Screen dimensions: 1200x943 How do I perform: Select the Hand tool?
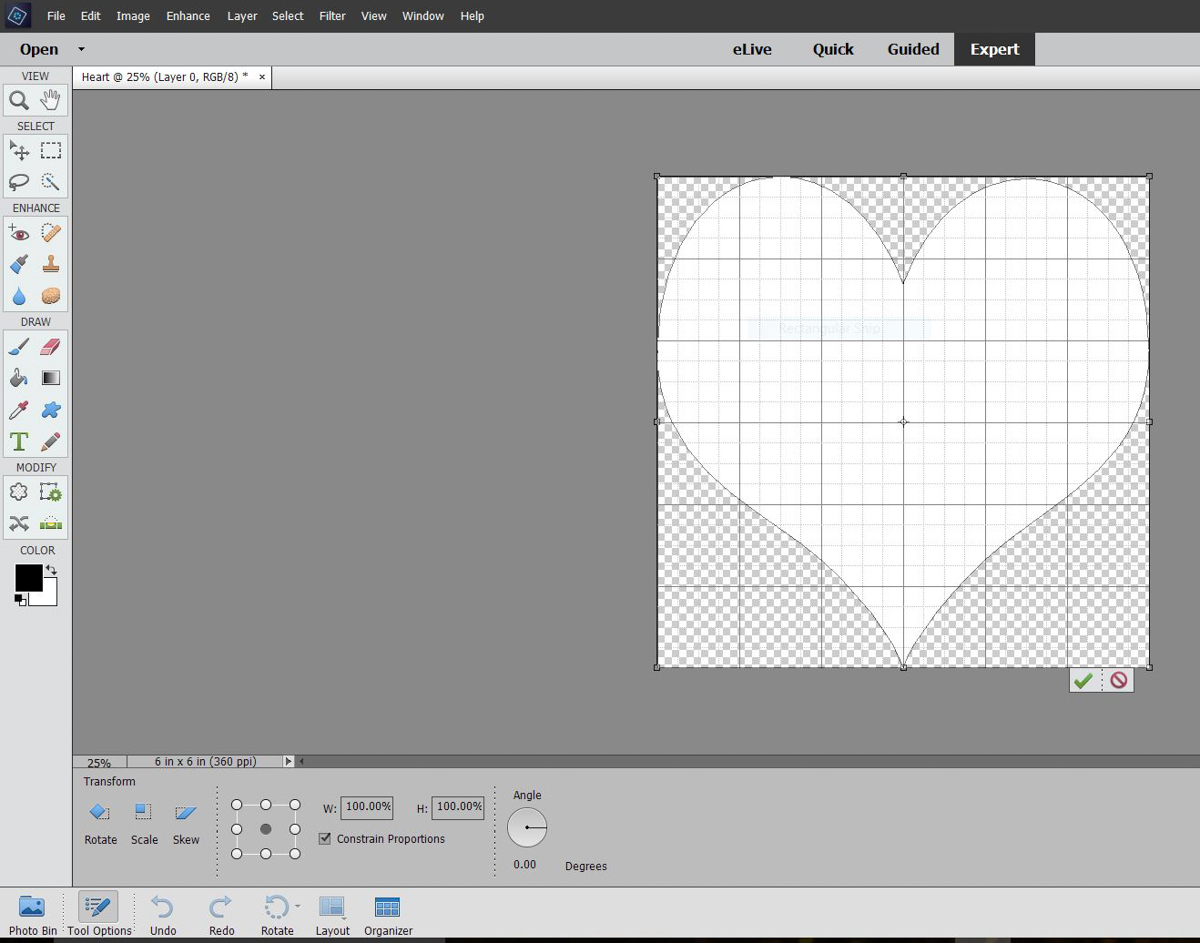(51, 100)
